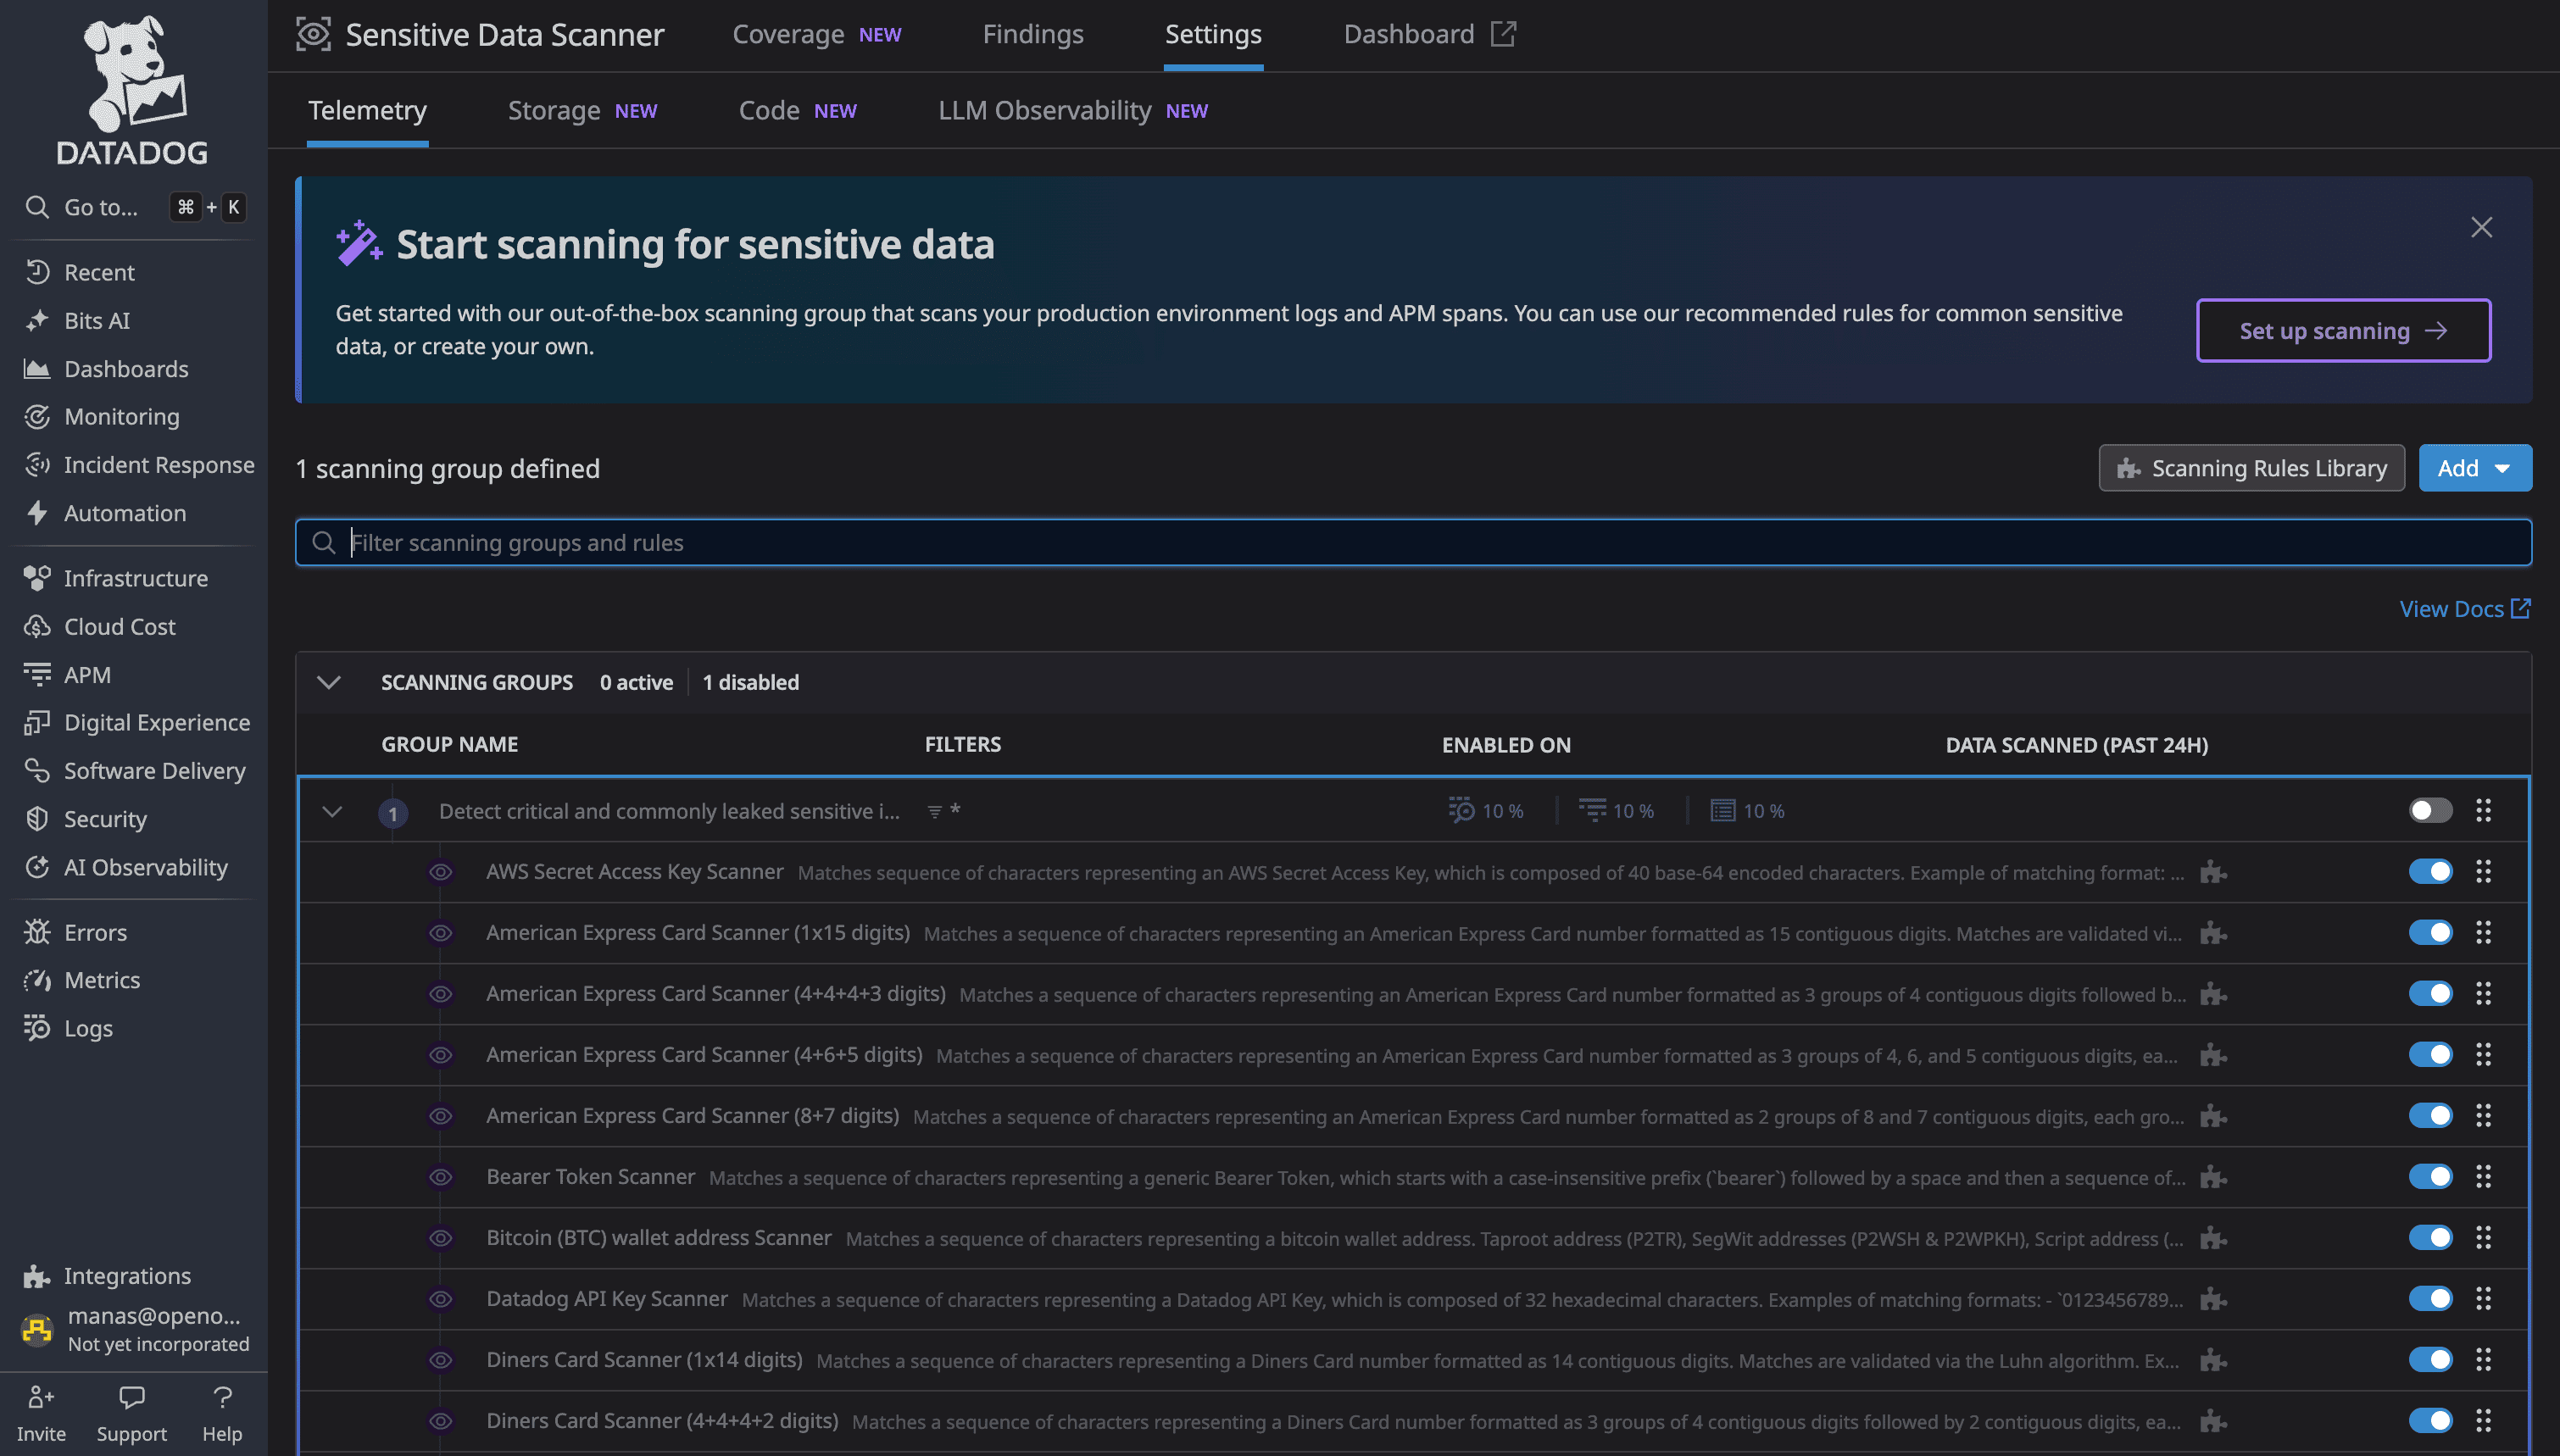Viewport: 2560px width, 1456px height.
Task: Enable the disabled scanning group toggle
Action: point(2430,810)
